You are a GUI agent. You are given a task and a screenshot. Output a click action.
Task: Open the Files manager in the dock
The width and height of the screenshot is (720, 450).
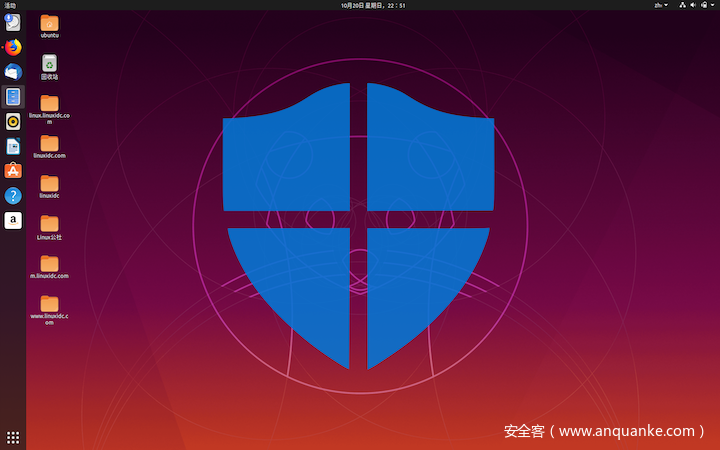click(x=13, y=97)
